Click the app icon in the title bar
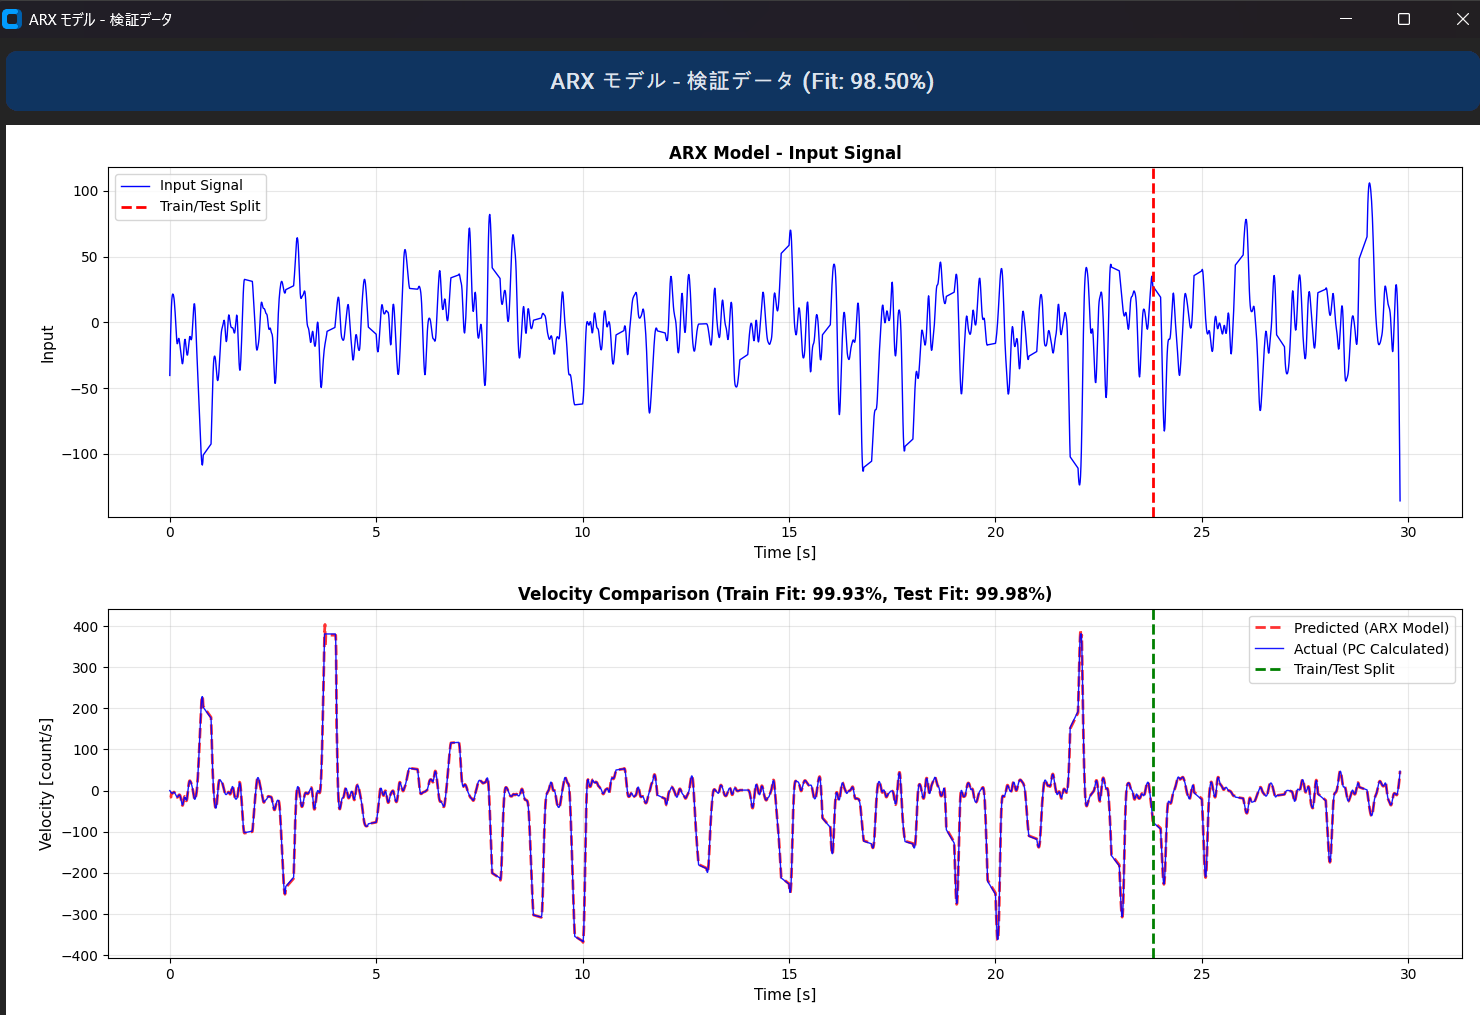This screenshot has height=1015, width=1480. pos(12,19)
